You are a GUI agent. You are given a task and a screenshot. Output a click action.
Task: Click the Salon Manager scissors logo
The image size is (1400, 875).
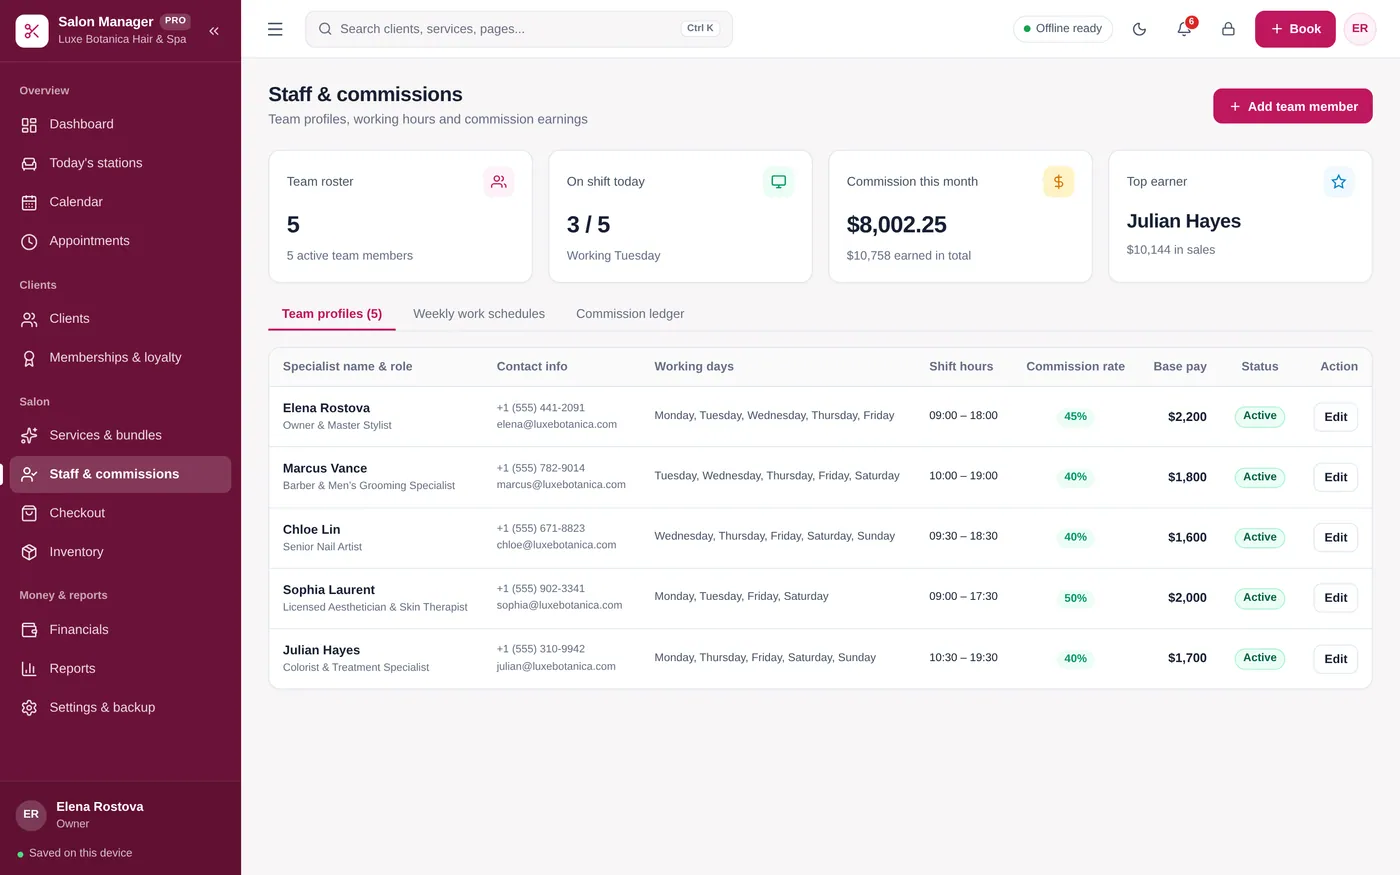click(x=32, y=31)
